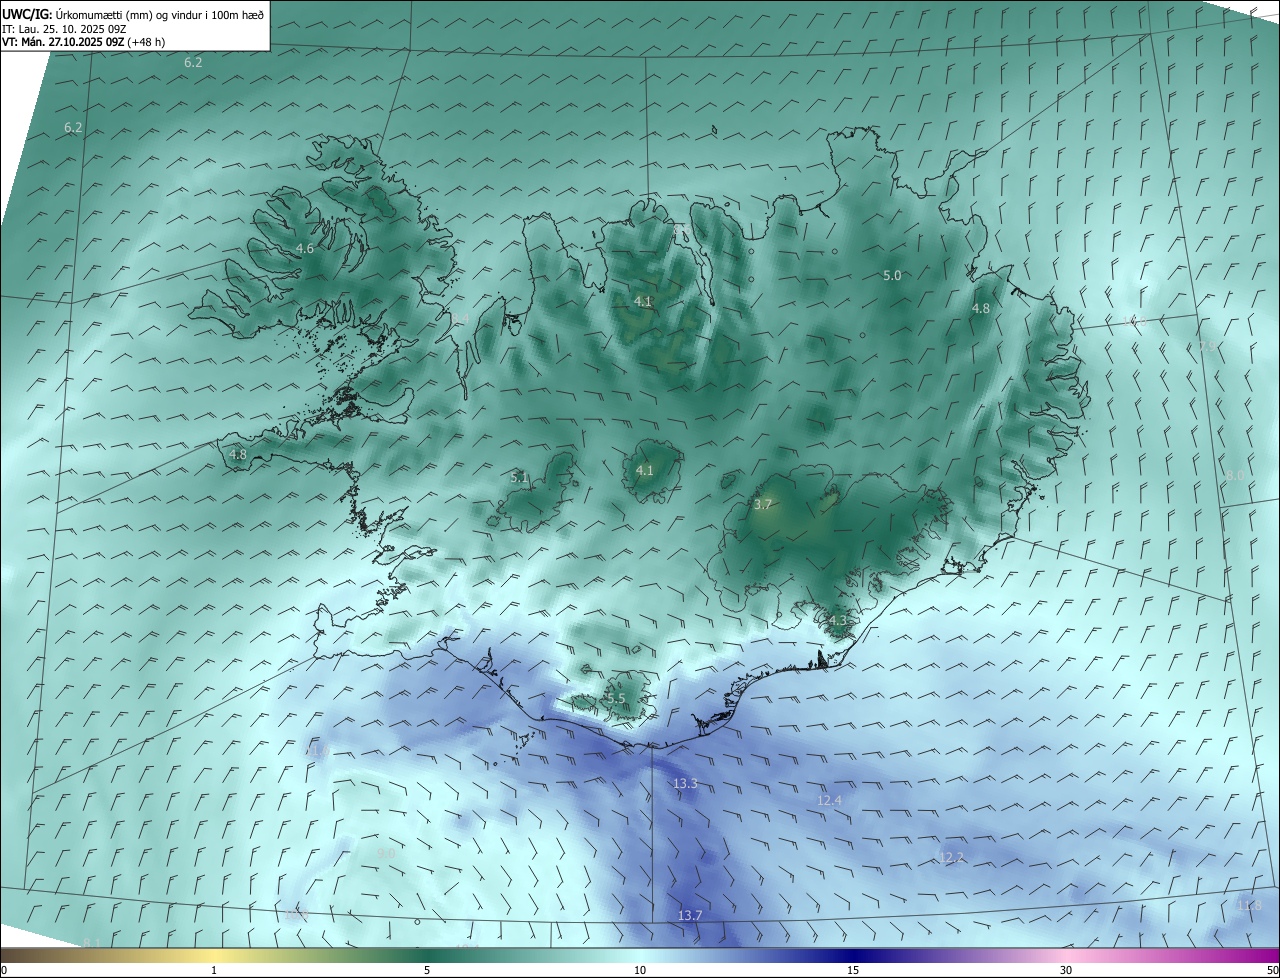Screen dimensions: 1280x978
Task: Click the 4.1 value on the northern Tröllaskagi mountains
Action: tap(643, 301)
